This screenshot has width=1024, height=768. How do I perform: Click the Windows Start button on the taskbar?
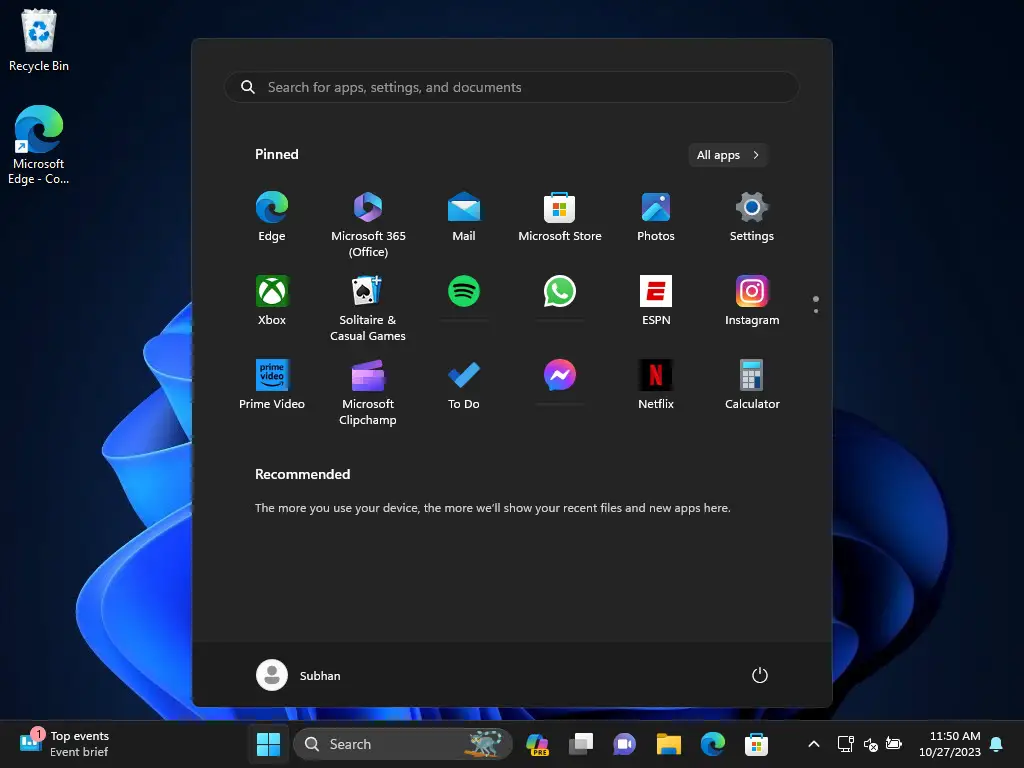click(268, 744)
